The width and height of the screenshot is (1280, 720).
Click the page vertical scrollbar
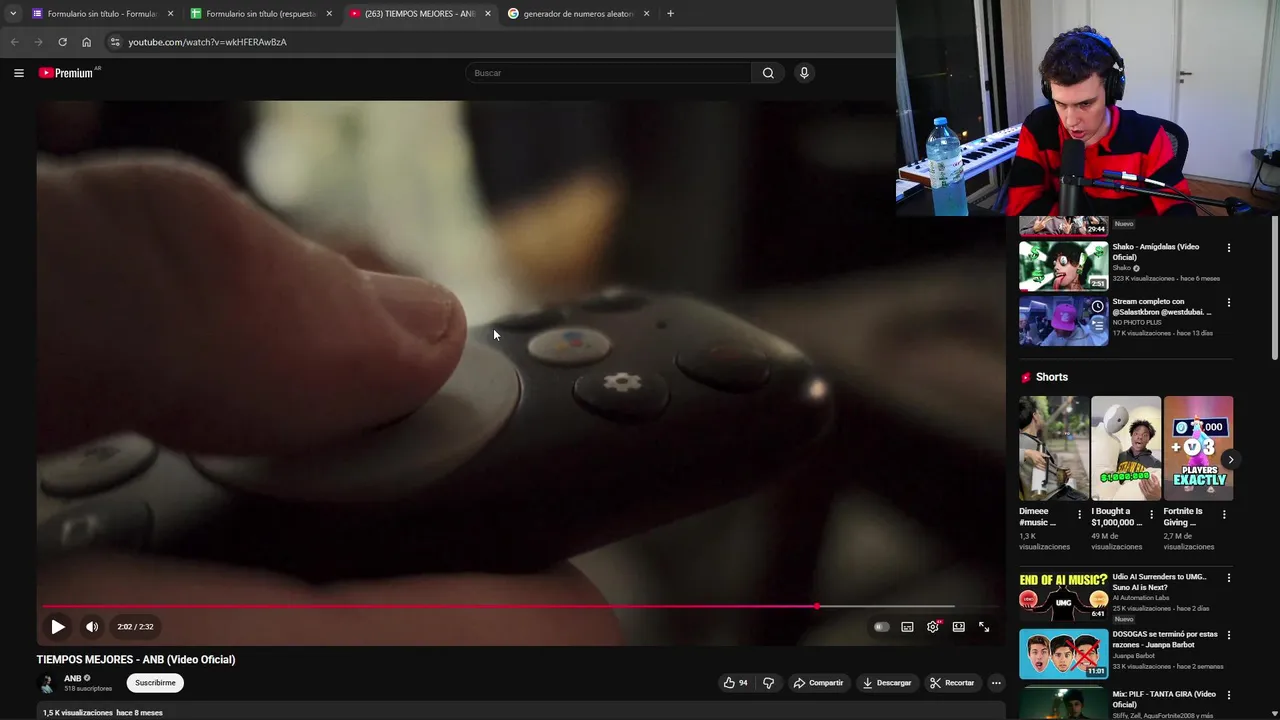1274,289
